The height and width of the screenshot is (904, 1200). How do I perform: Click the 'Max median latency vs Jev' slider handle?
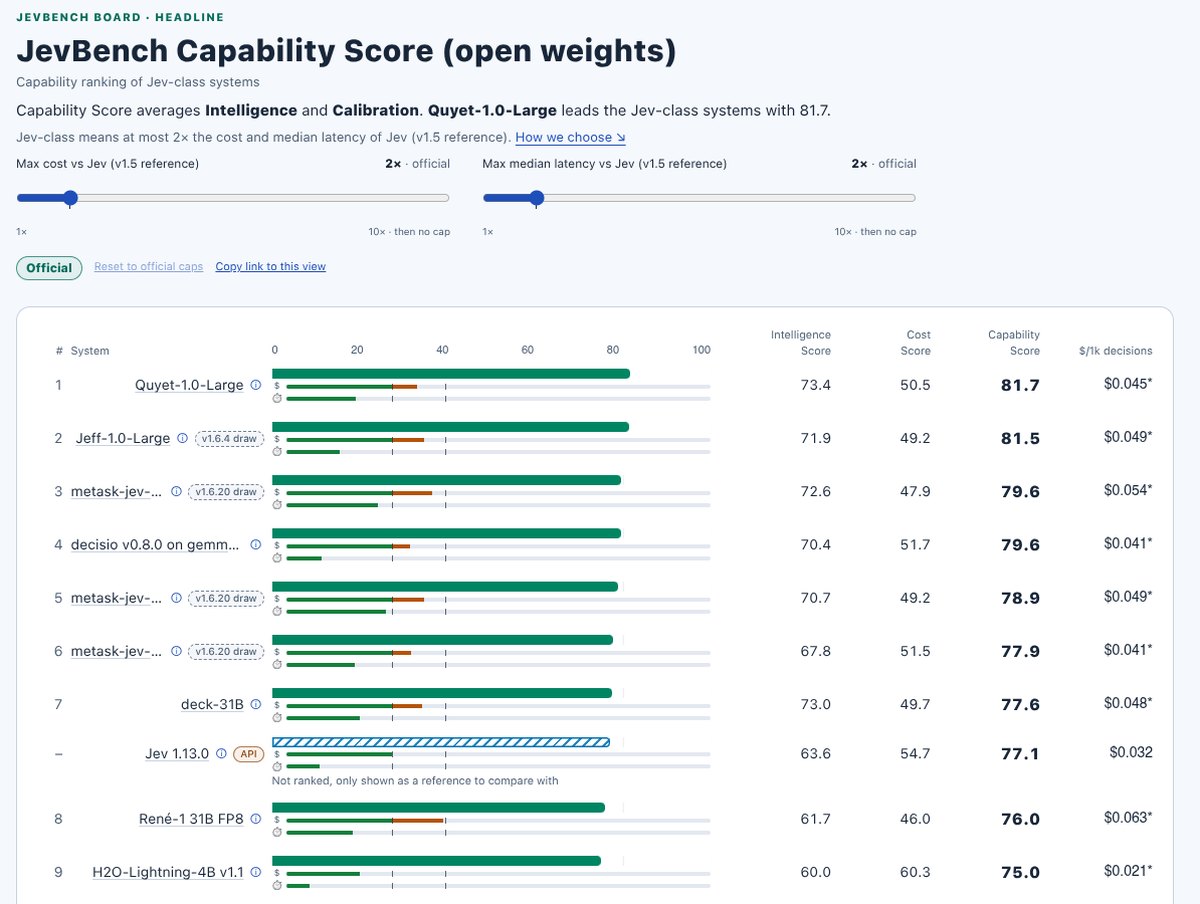pyautogui.click(x=537, y=198)
